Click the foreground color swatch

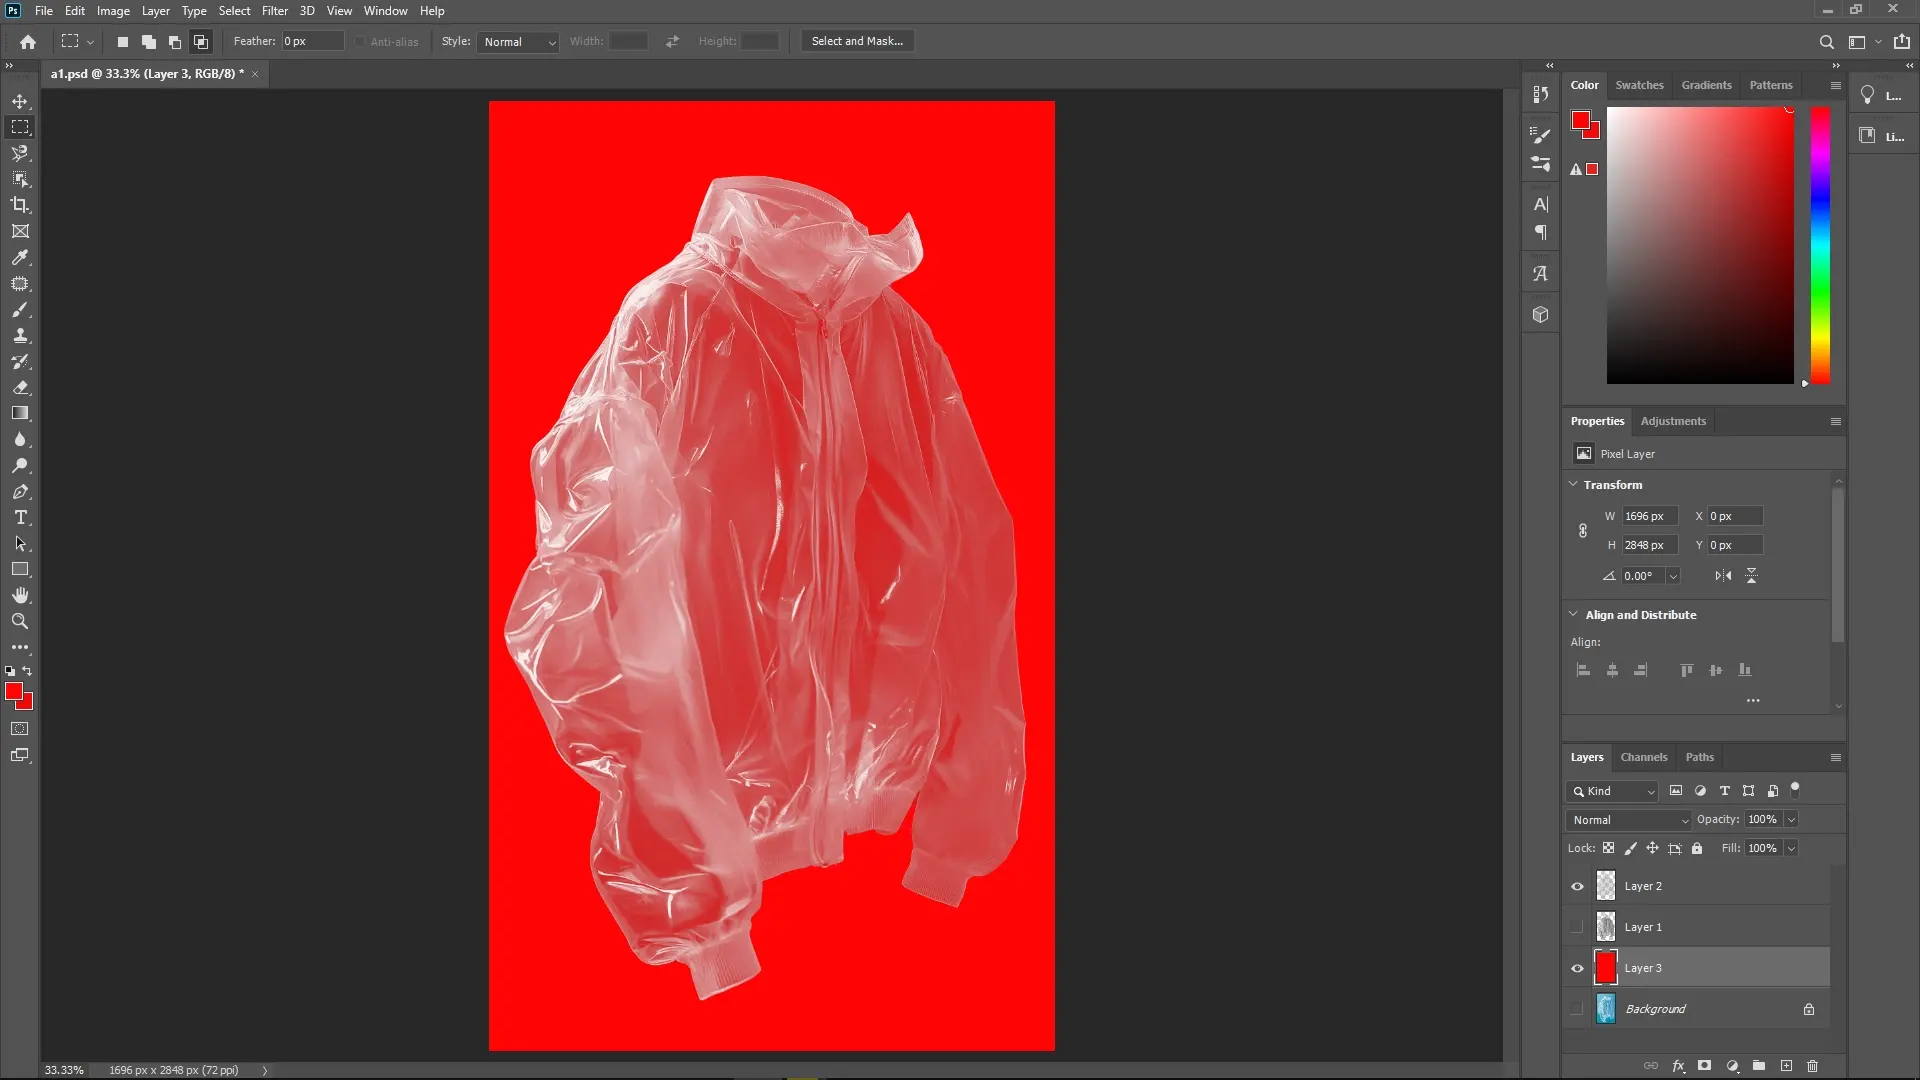click(16, 692)
